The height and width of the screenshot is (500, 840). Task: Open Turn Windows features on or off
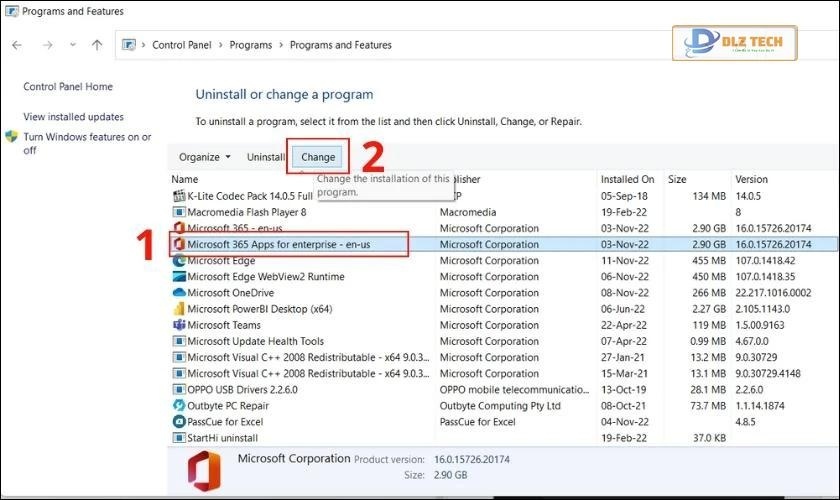87,143
